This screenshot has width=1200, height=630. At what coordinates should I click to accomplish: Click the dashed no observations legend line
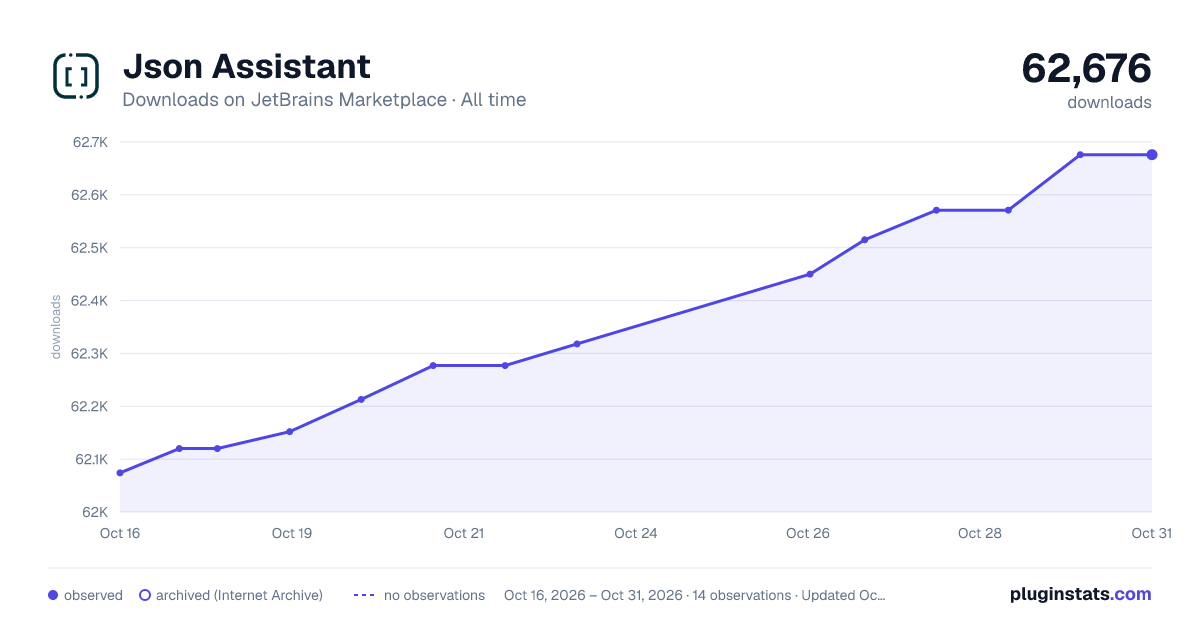(364, 595)
